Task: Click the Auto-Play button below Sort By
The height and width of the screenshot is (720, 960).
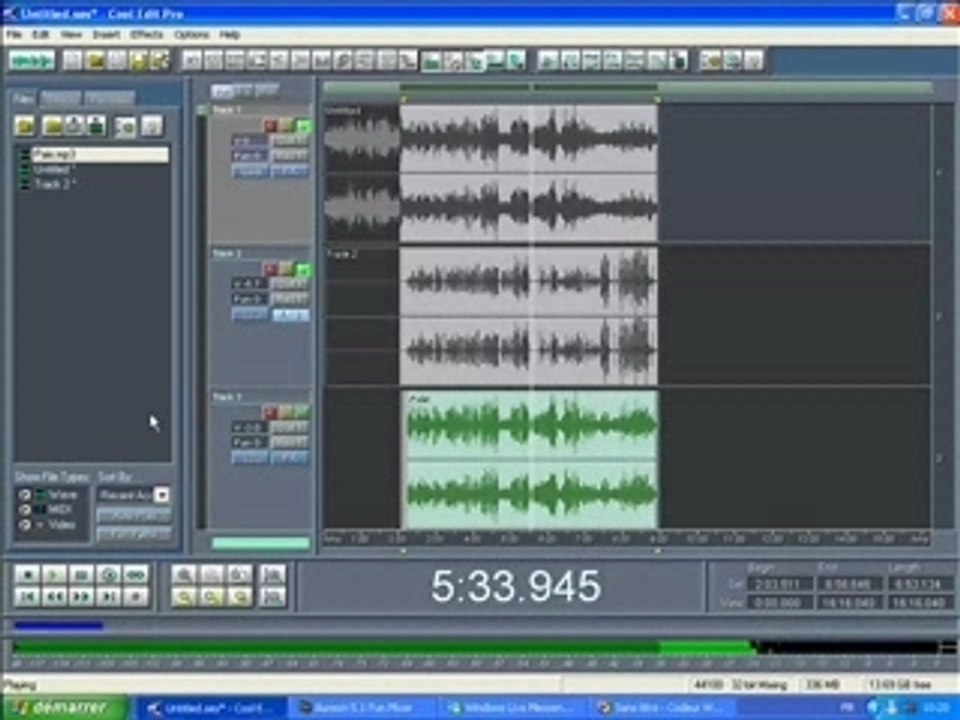Action: 133,515
